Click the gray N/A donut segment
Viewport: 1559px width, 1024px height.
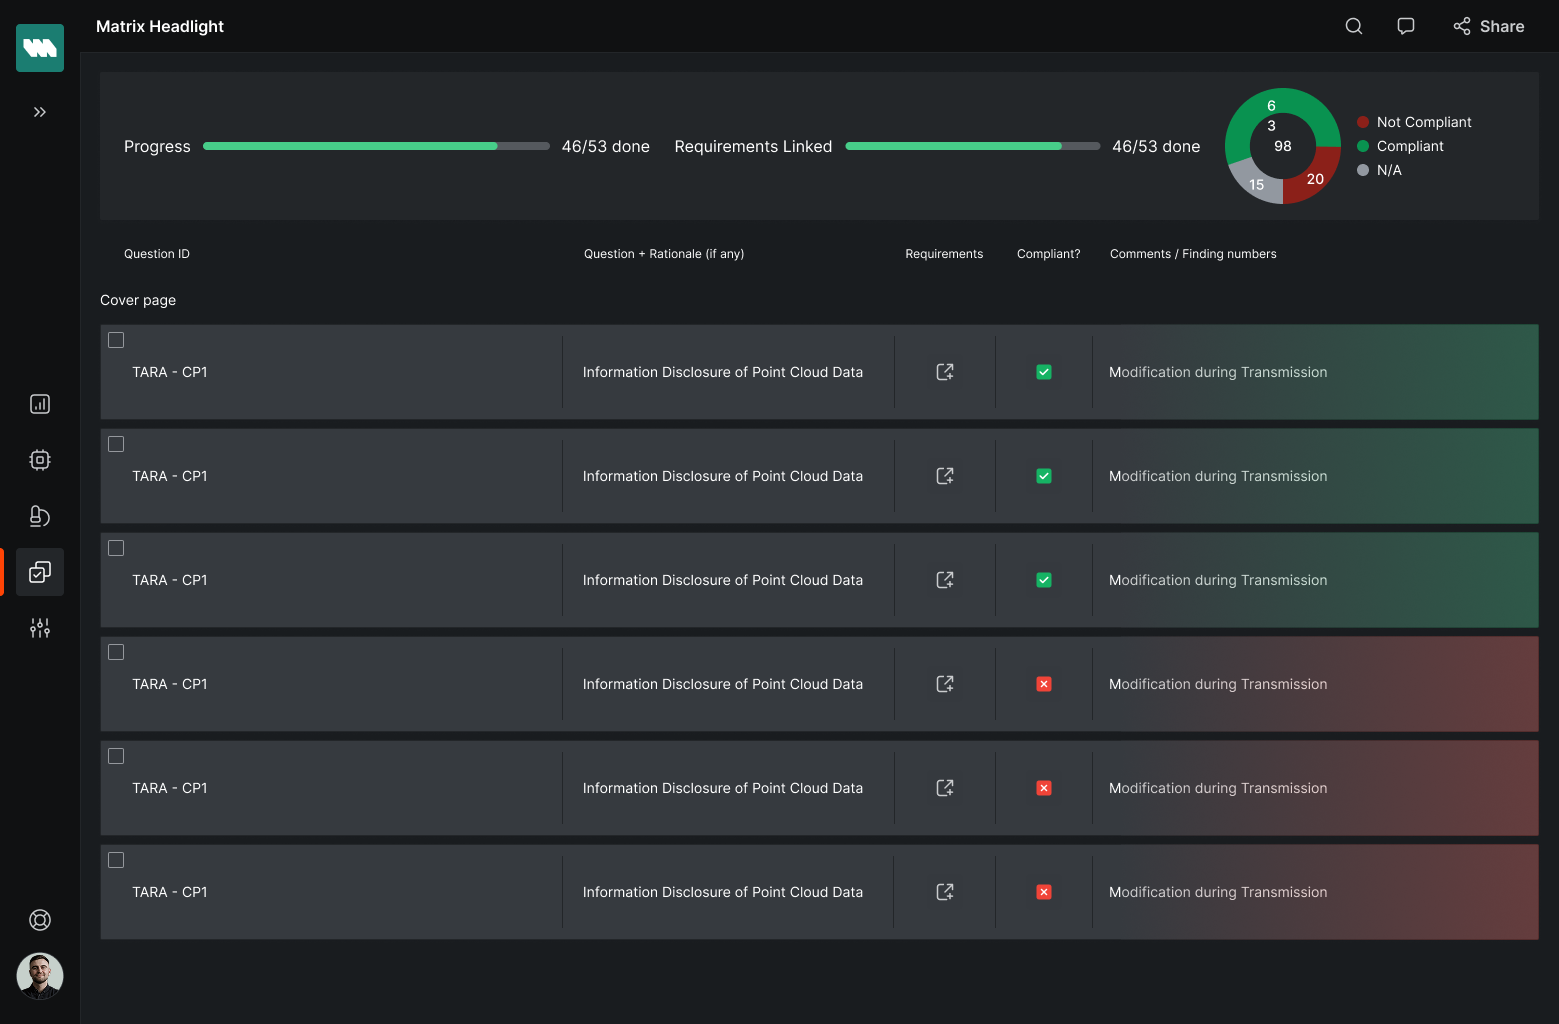(1255, 184)
